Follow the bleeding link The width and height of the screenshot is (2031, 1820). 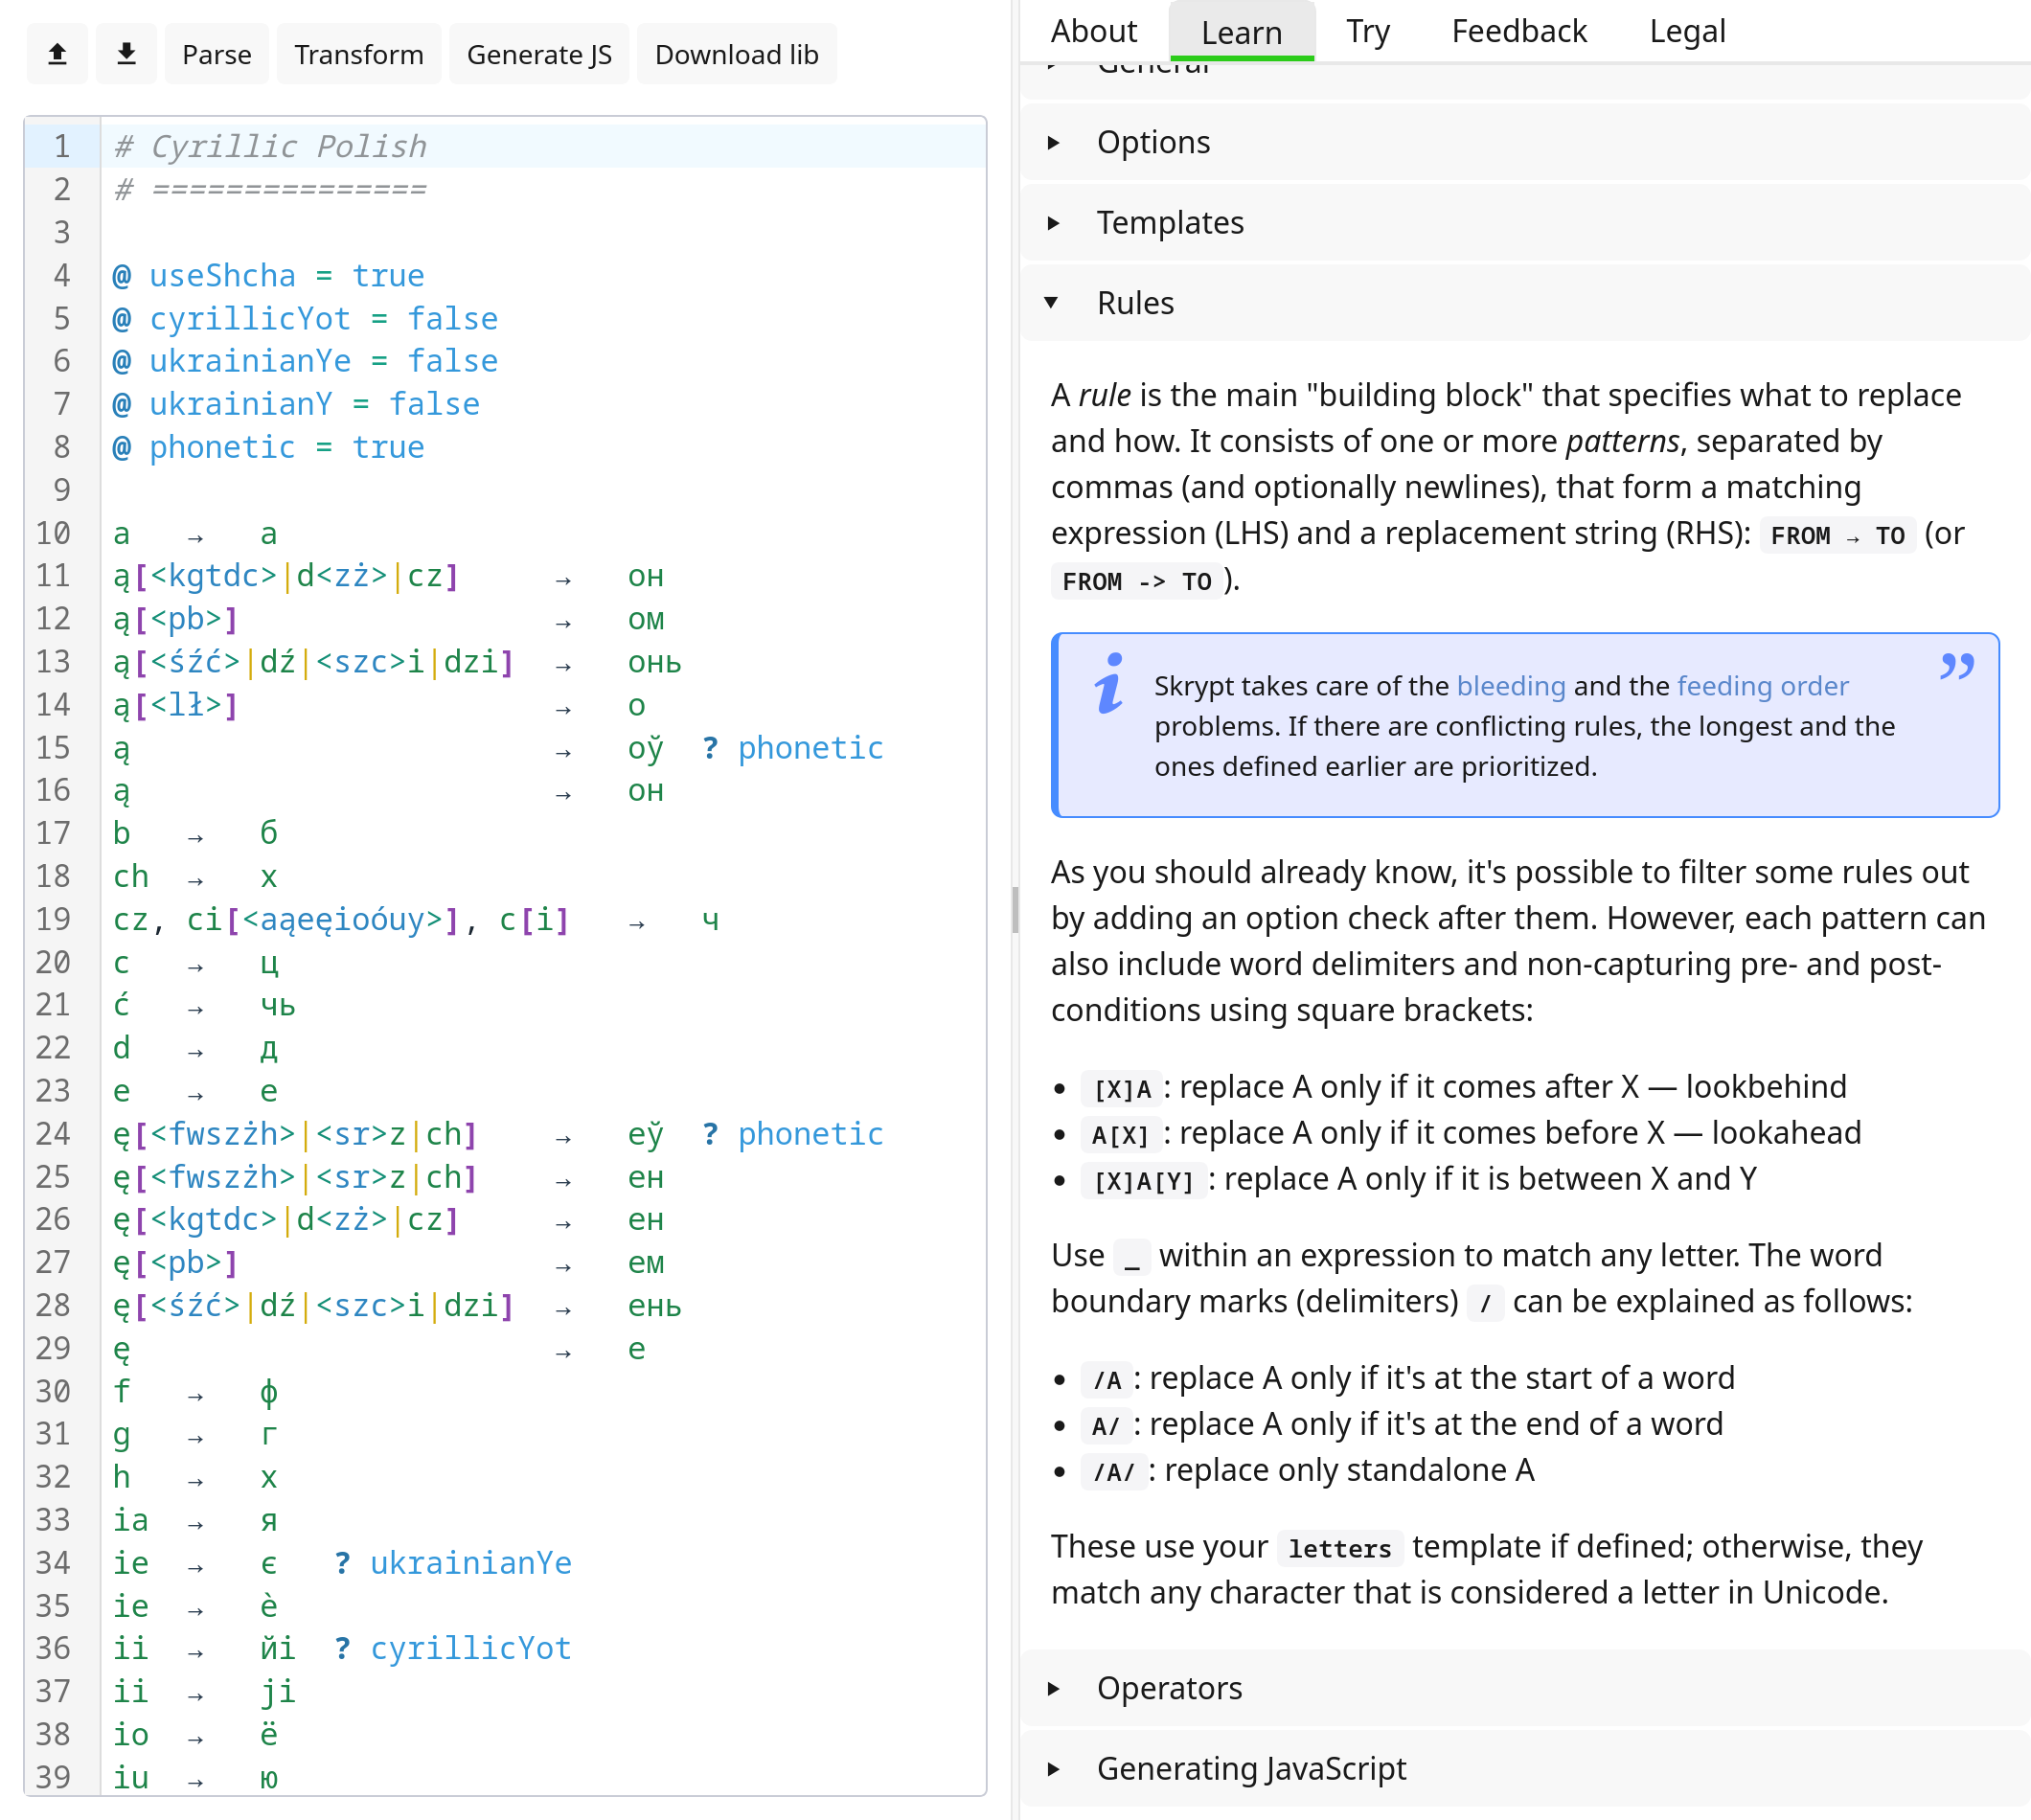[1510, 686]
